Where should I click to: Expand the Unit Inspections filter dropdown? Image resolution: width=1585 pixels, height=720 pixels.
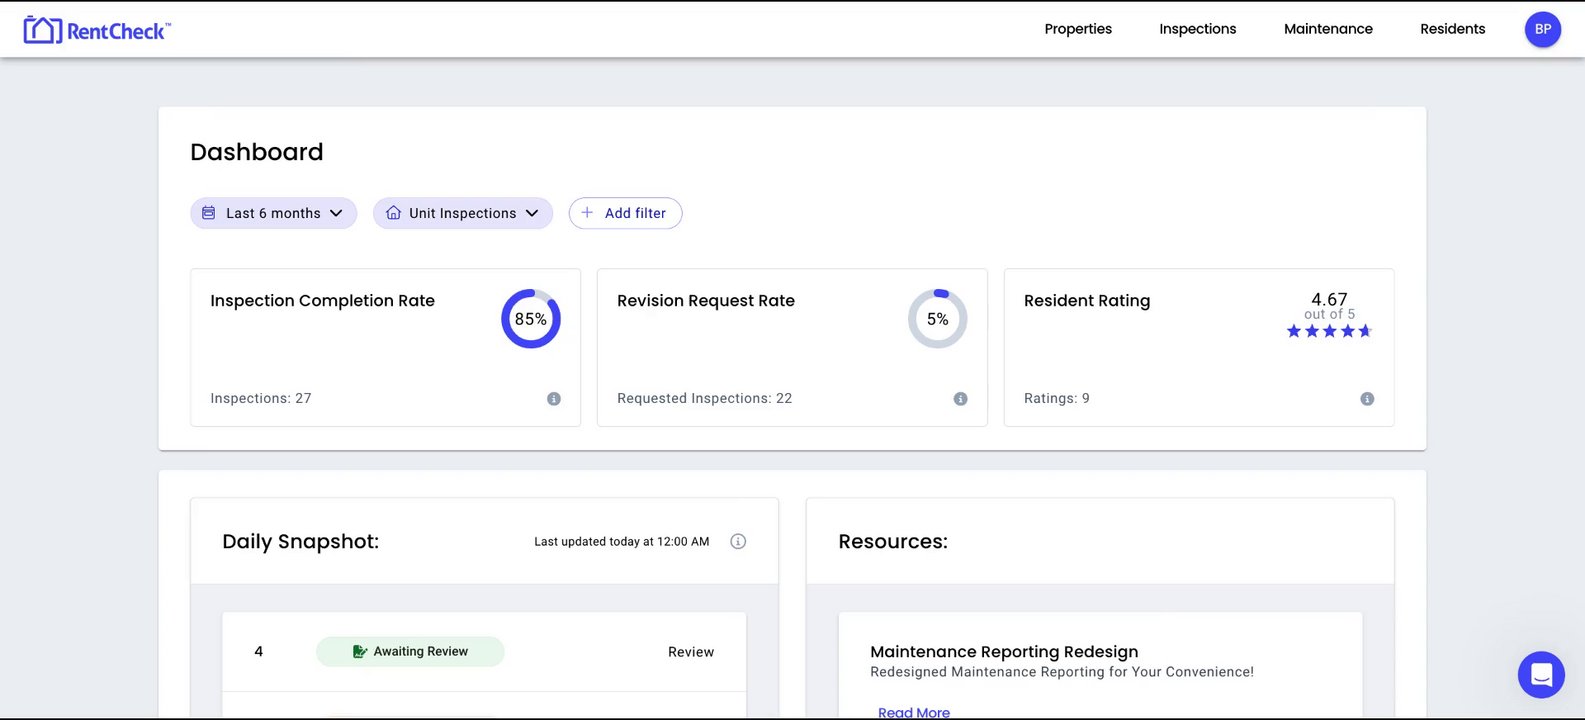(x=462, y=213)
